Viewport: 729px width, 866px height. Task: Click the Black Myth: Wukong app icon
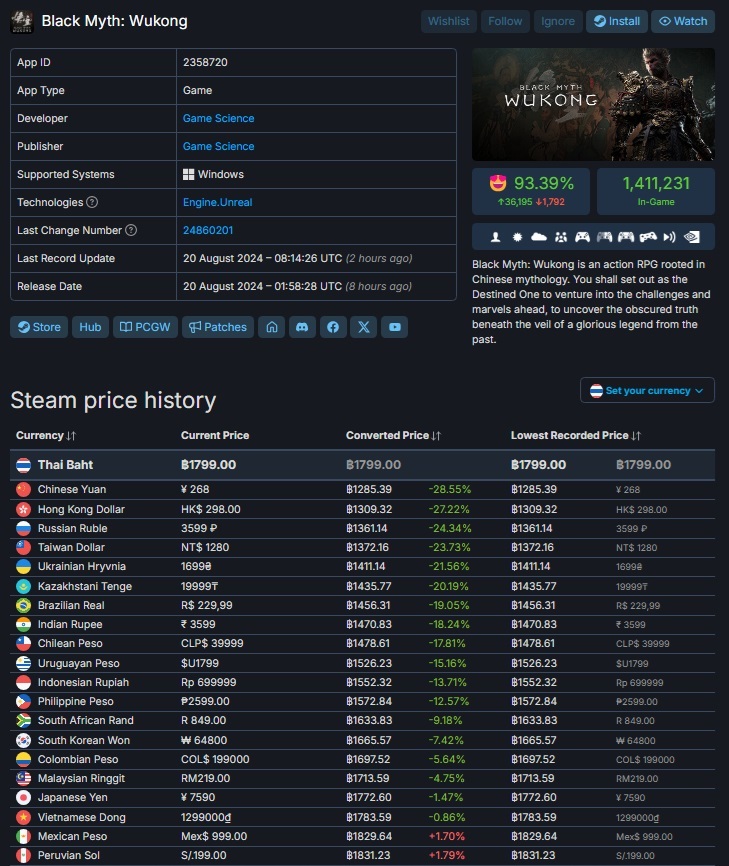pos(22,22)
